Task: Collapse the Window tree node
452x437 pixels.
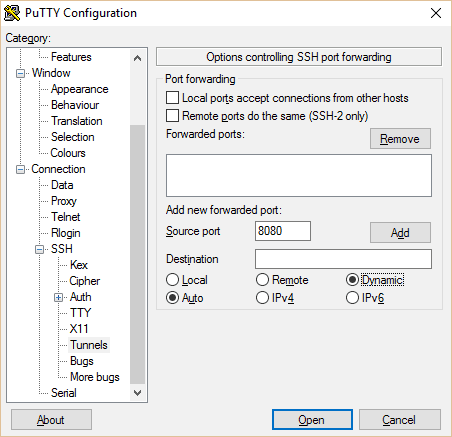Action: click(x=20, y=73)
